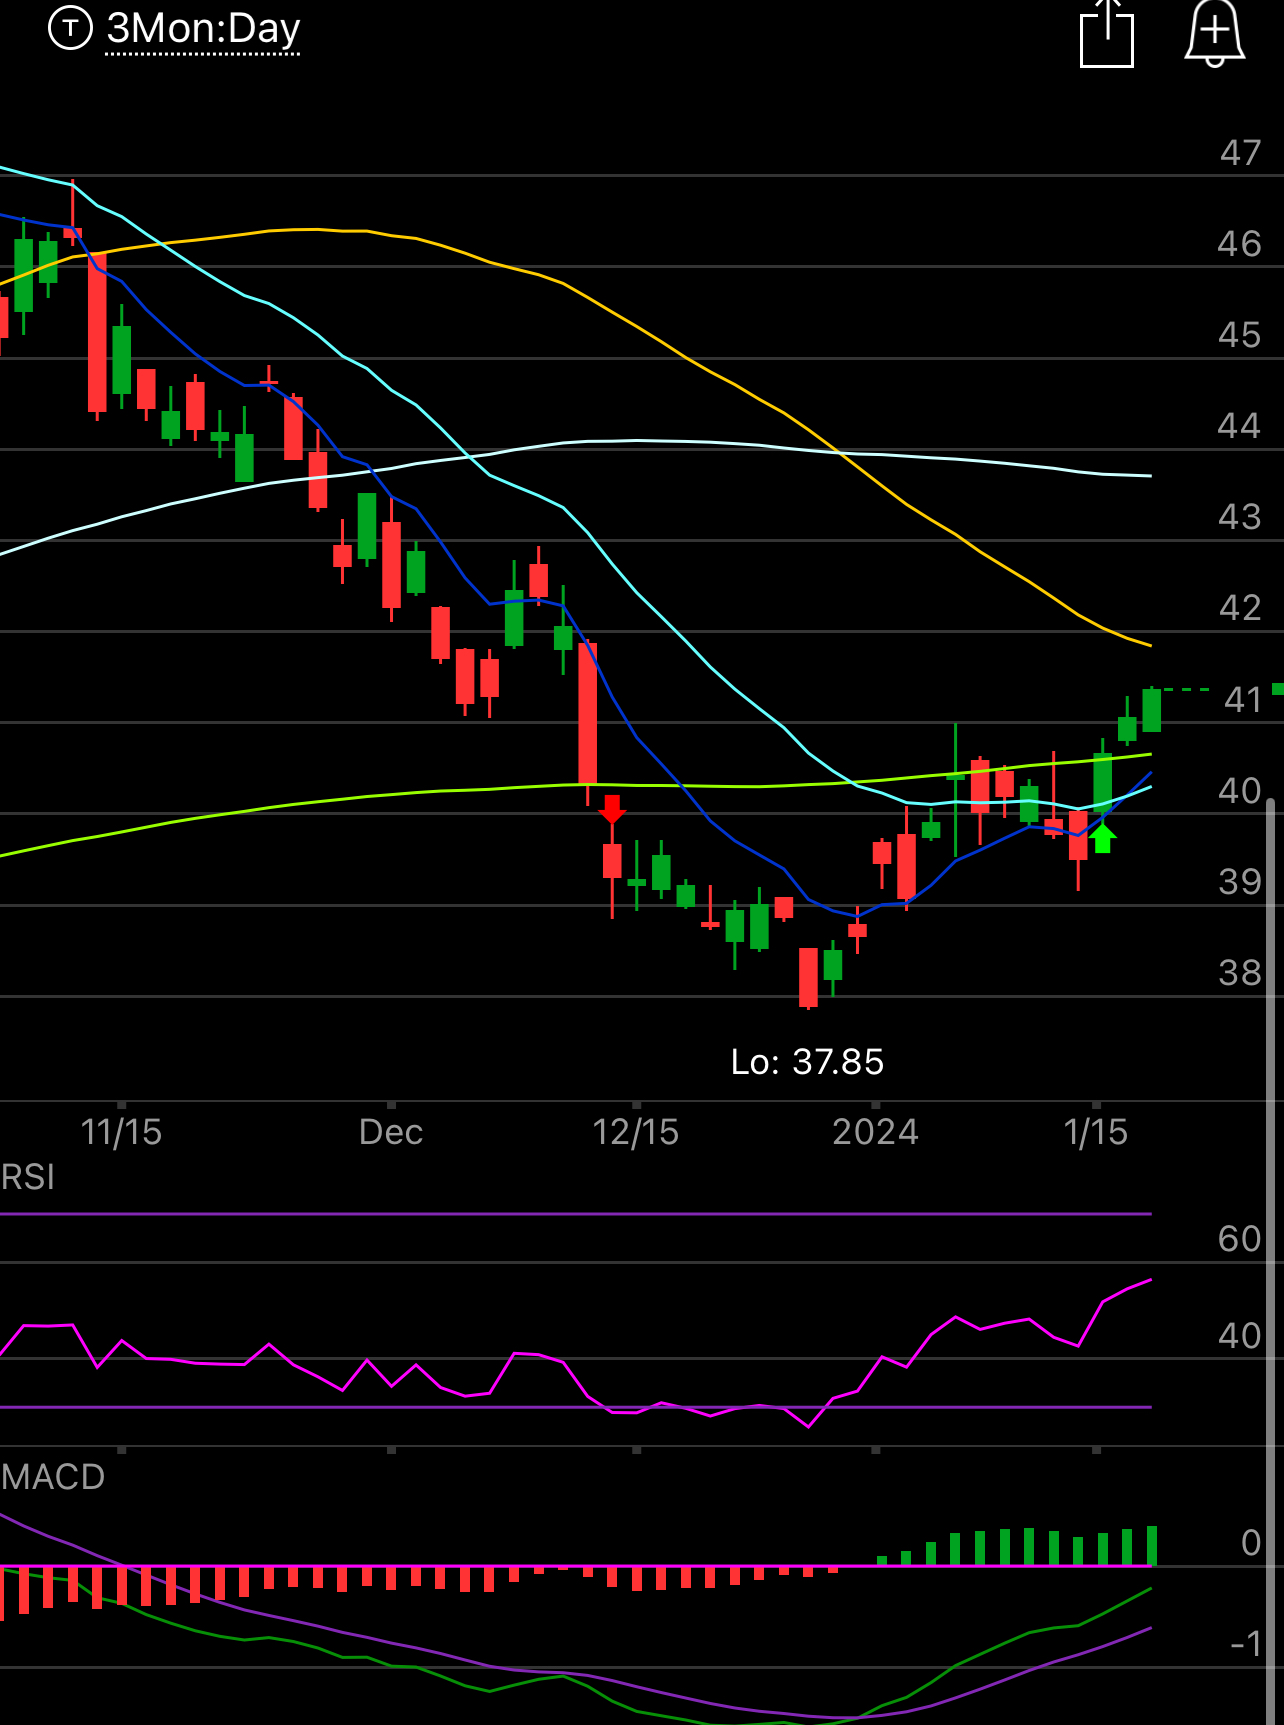Tap the circled T icon
The width and height of the screenshot is (1284, 1725).
tap(70, 28)
